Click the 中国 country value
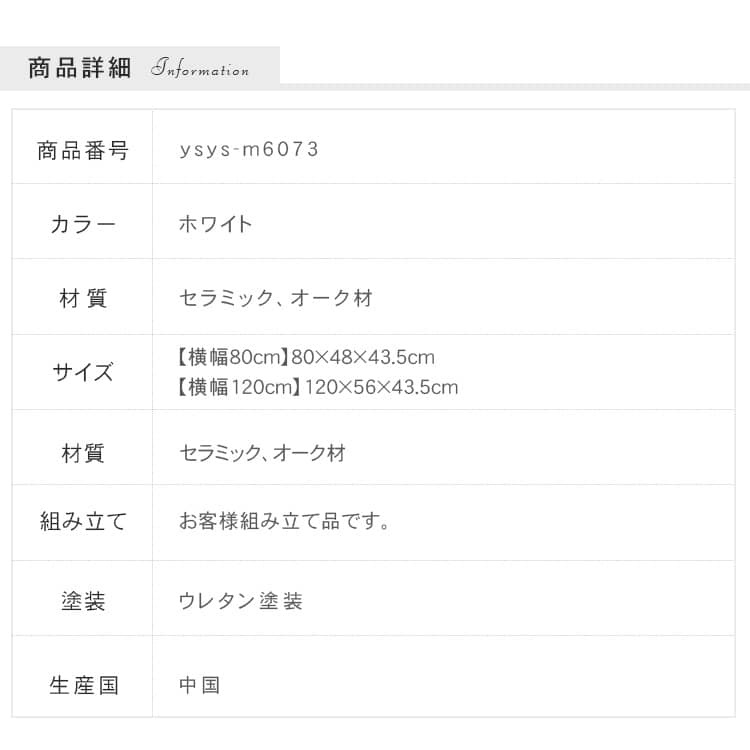Viewport: 750px width, 750px height. [x=199, y=685]
